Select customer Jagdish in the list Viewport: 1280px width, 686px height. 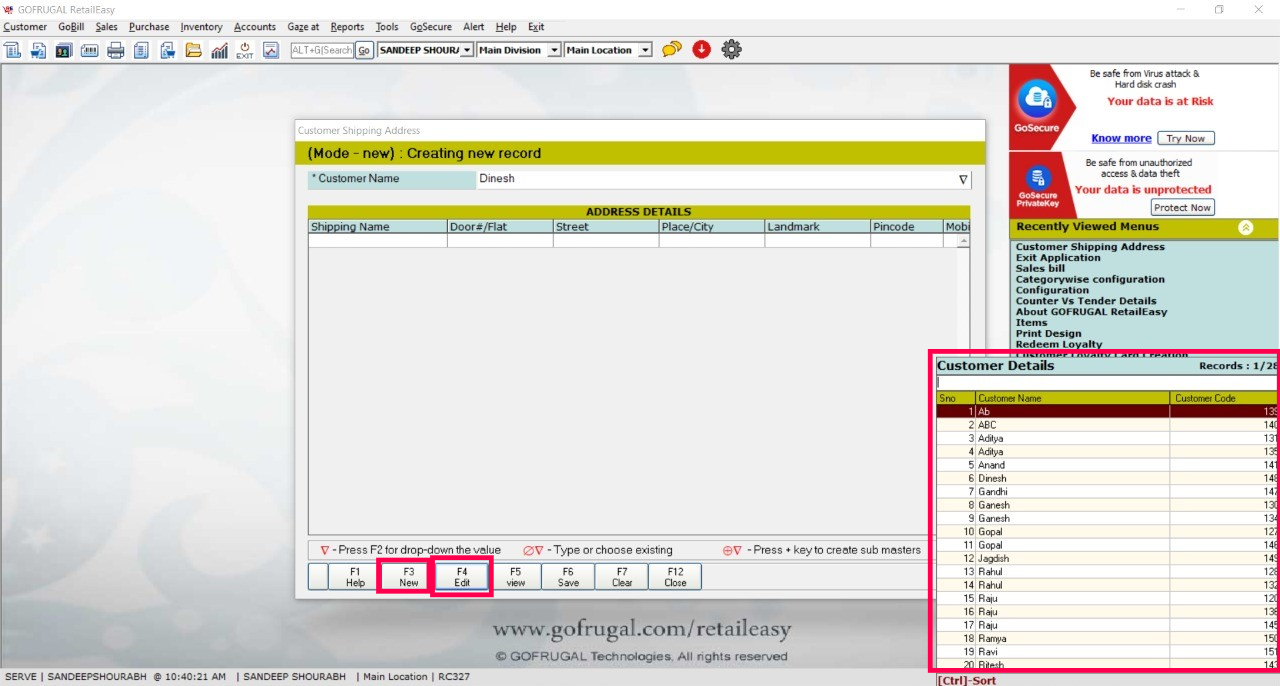[x=1107, y=558]
